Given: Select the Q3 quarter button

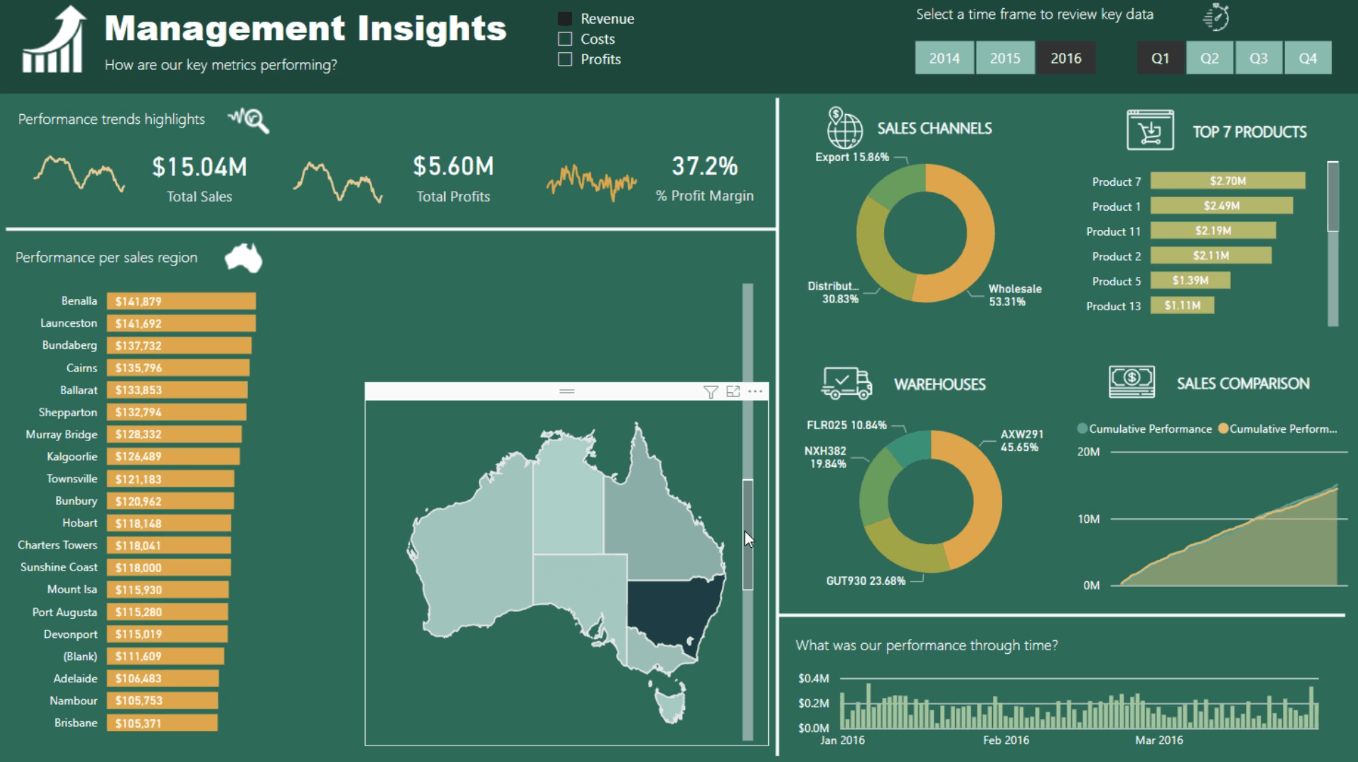Looking at the screenshot, I should (1258, 58).
